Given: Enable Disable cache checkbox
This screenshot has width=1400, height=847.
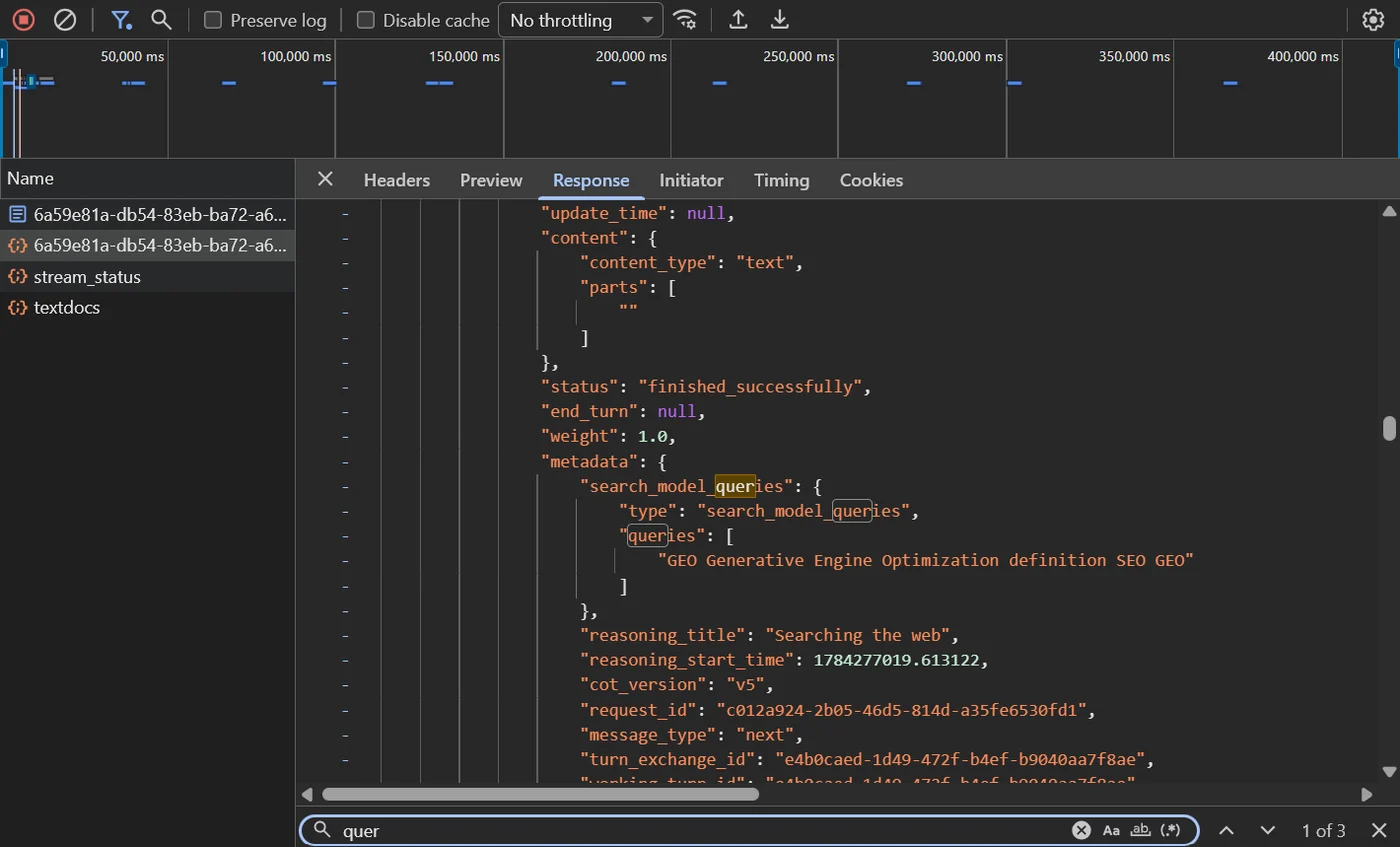Looking at the screenshot, I should 366,20.
